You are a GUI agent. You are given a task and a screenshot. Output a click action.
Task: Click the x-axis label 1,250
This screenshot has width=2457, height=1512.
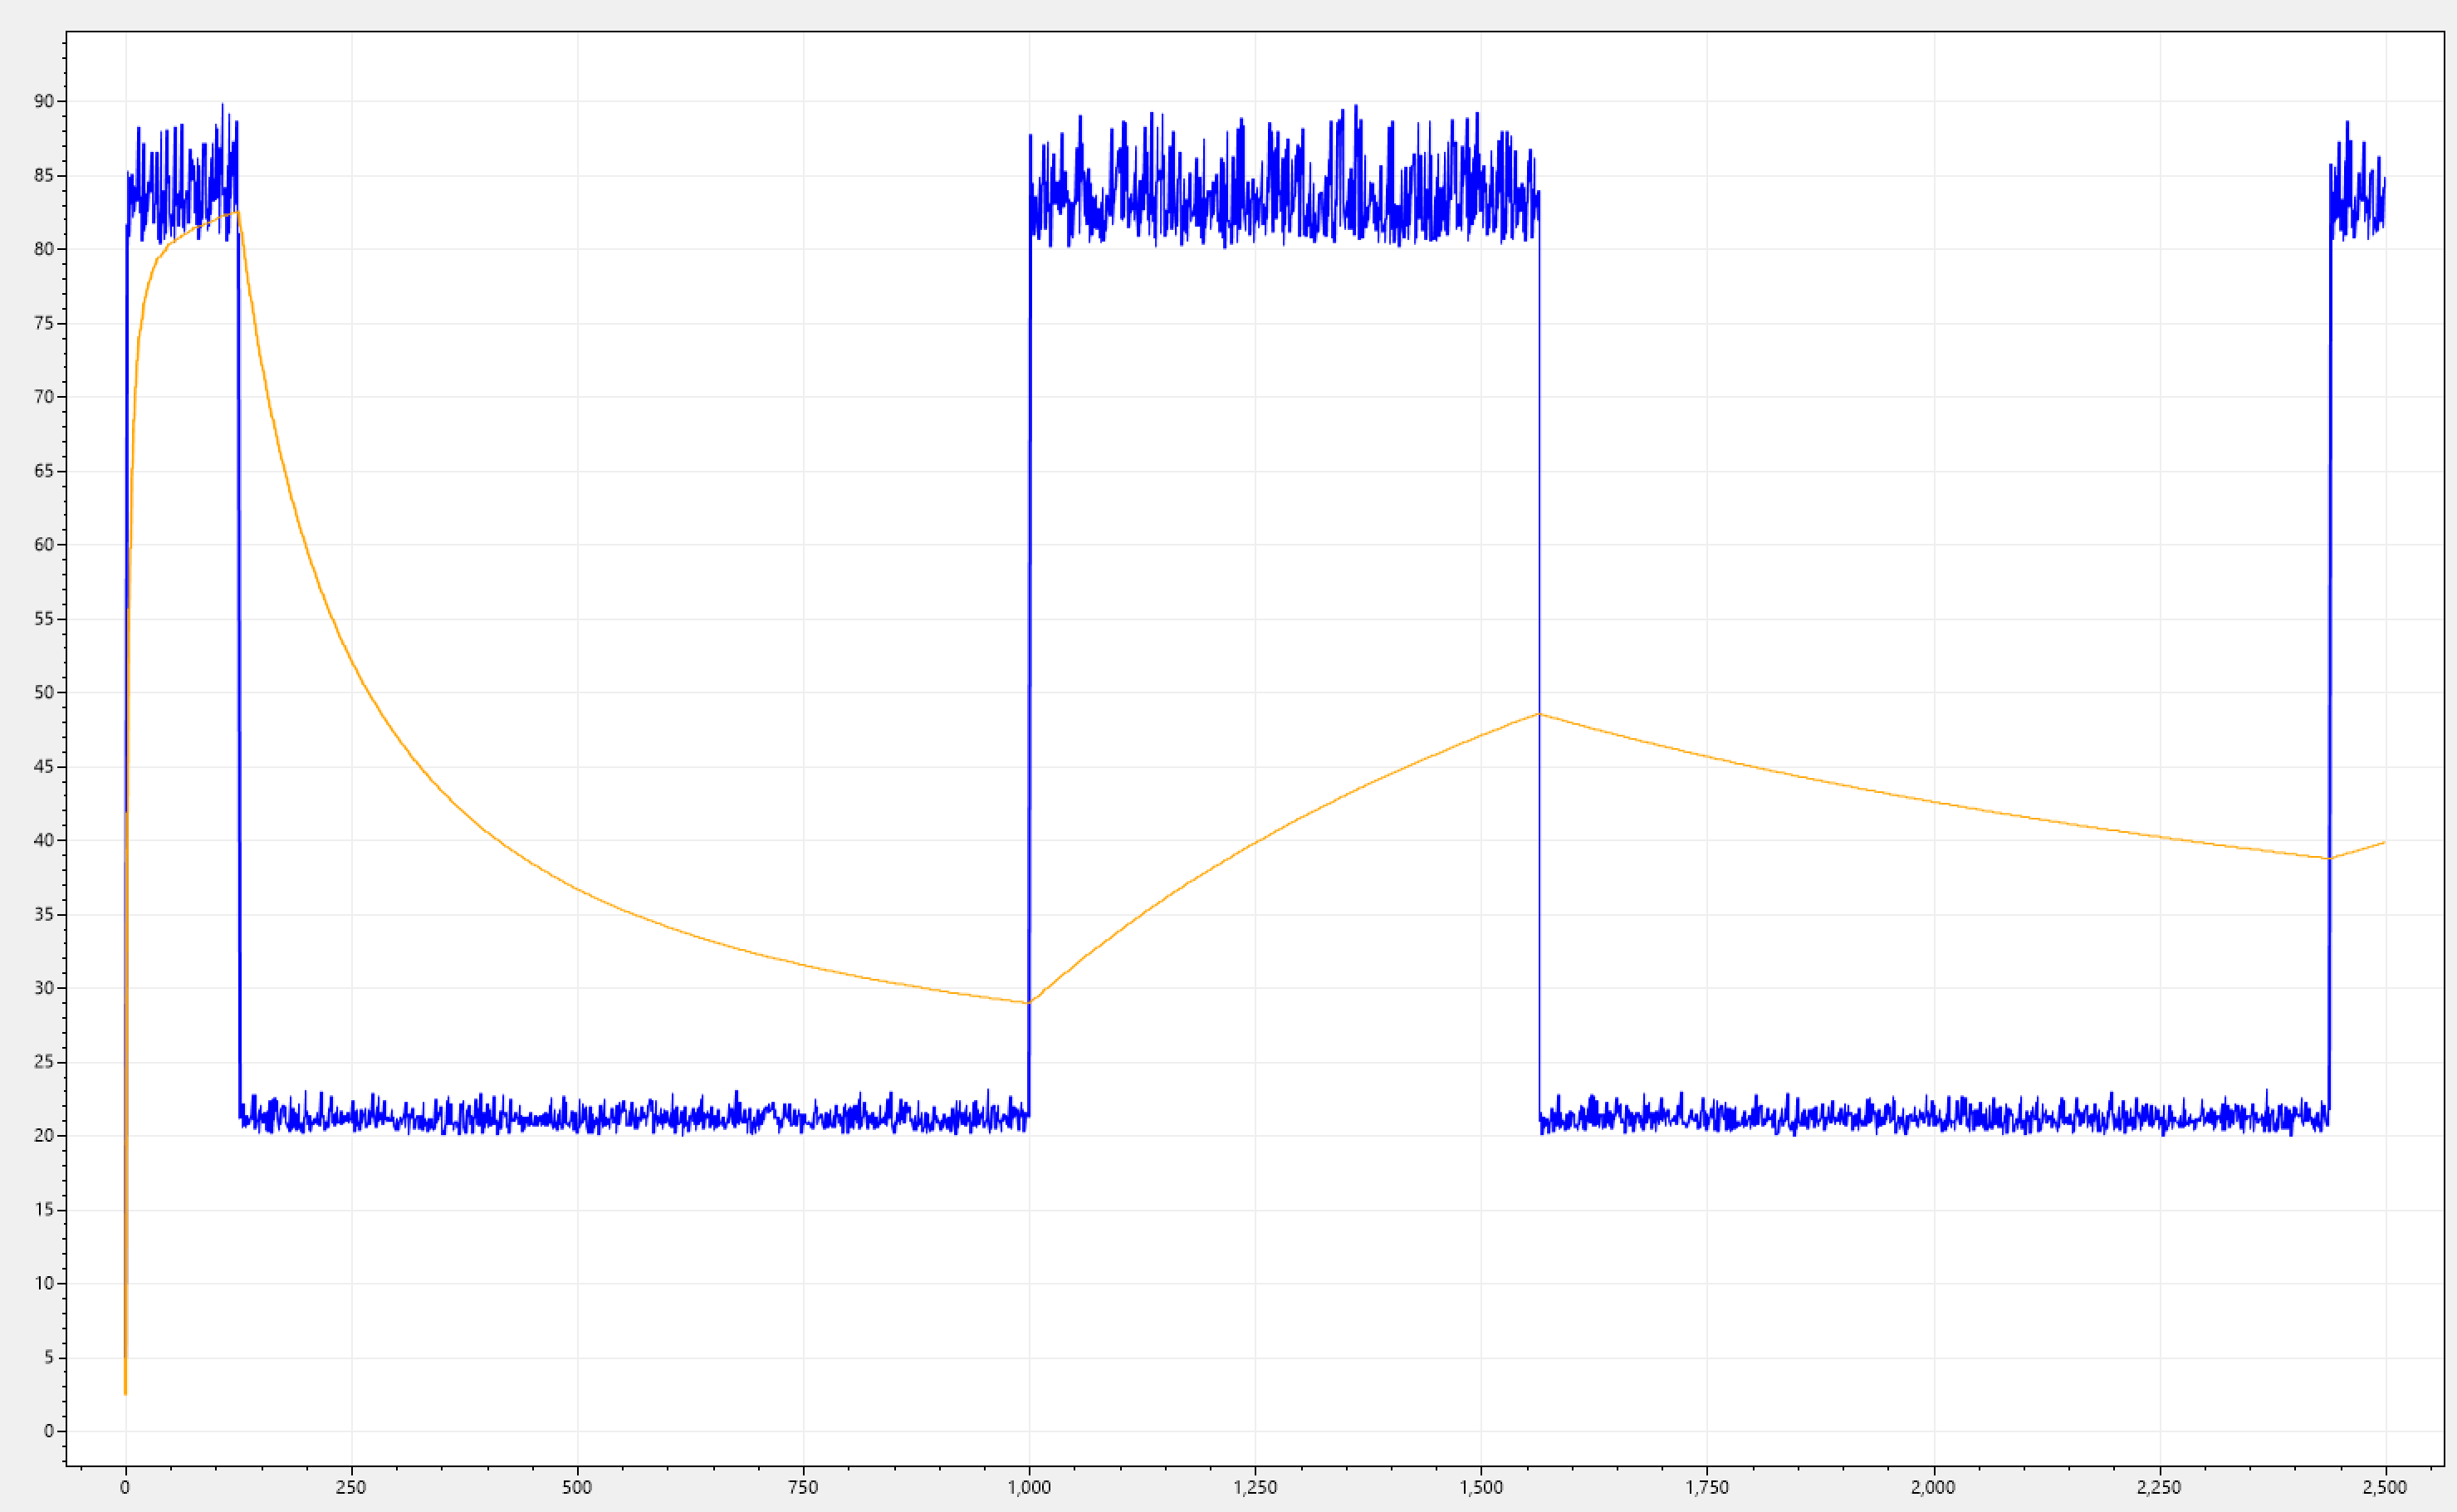(1255, 1488)
